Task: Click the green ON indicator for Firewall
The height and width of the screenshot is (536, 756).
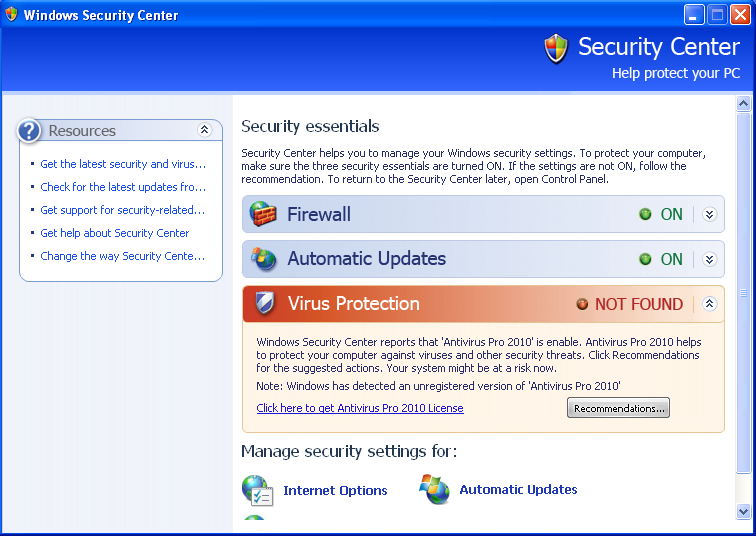Action: click(x=645, y=214)
